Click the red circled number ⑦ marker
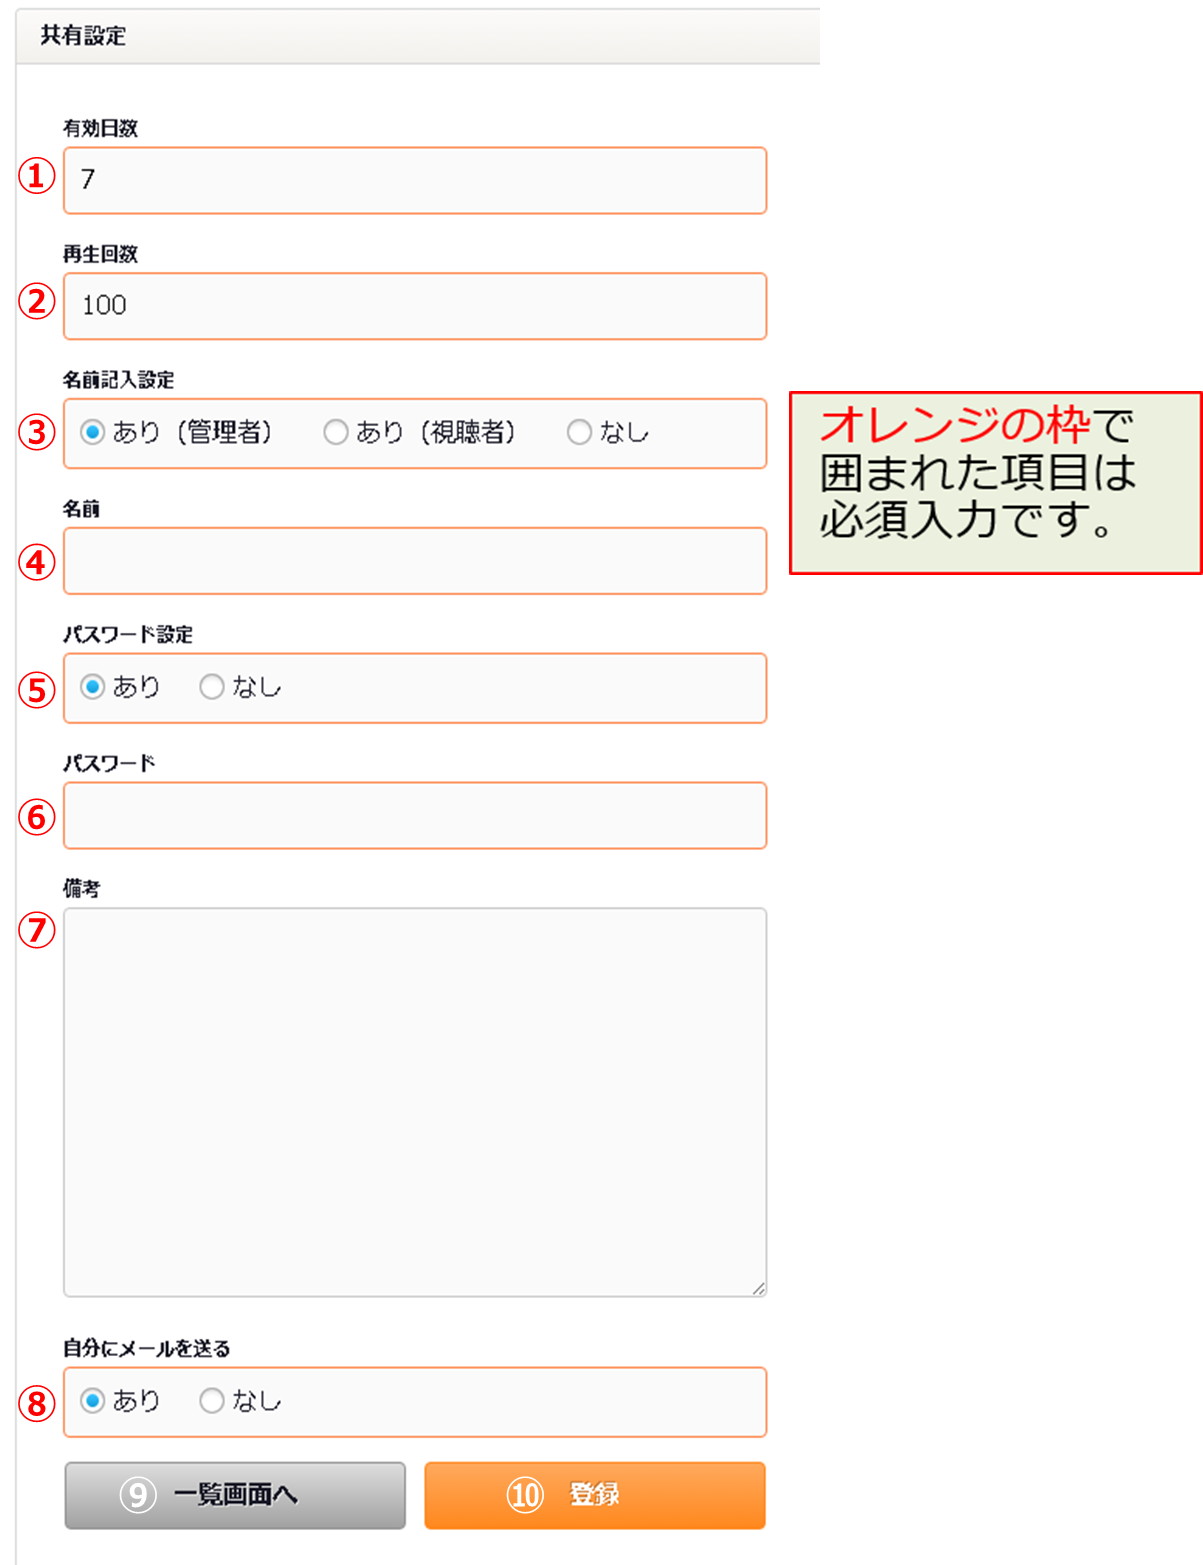 37,930
